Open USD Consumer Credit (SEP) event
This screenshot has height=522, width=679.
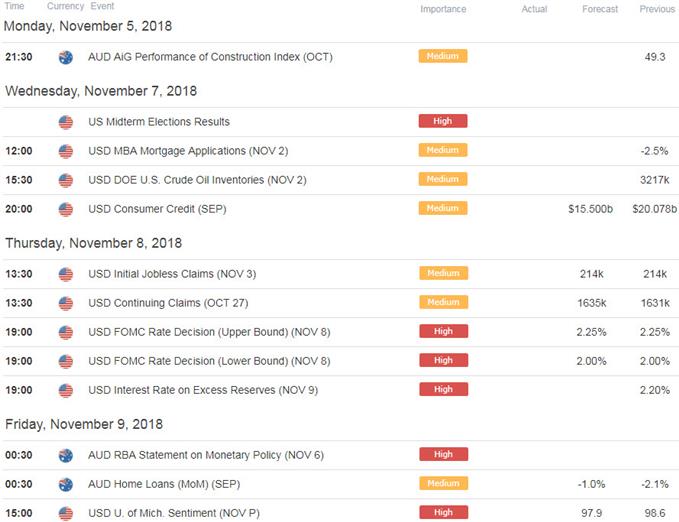pyautogui.click(x=157, y=209)
